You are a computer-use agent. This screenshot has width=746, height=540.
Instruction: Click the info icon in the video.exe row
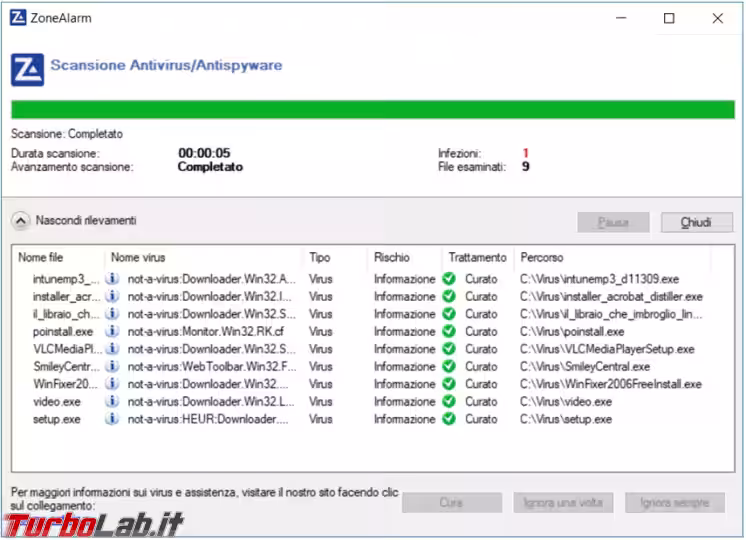pyautogui.click(x=112, y=402)
